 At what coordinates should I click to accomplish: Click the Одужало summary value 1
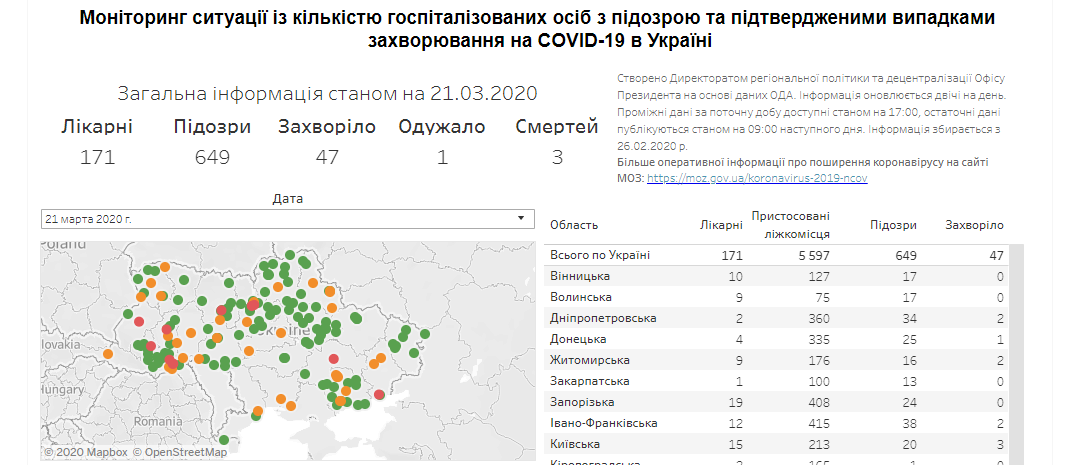click(441, 157)
